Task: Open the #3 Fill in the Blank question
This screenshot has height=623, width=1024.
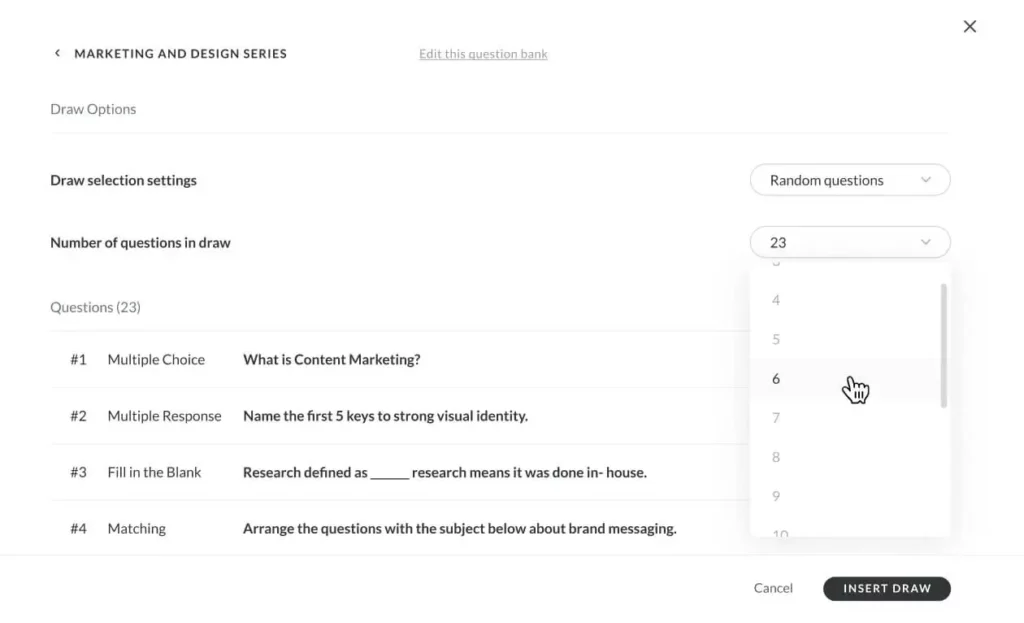Action: 444,473
